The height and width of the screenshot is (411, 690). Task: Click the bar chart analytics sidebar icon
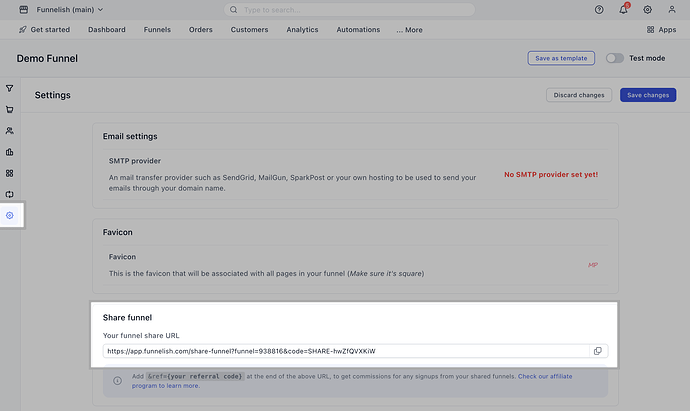(9, 152)
